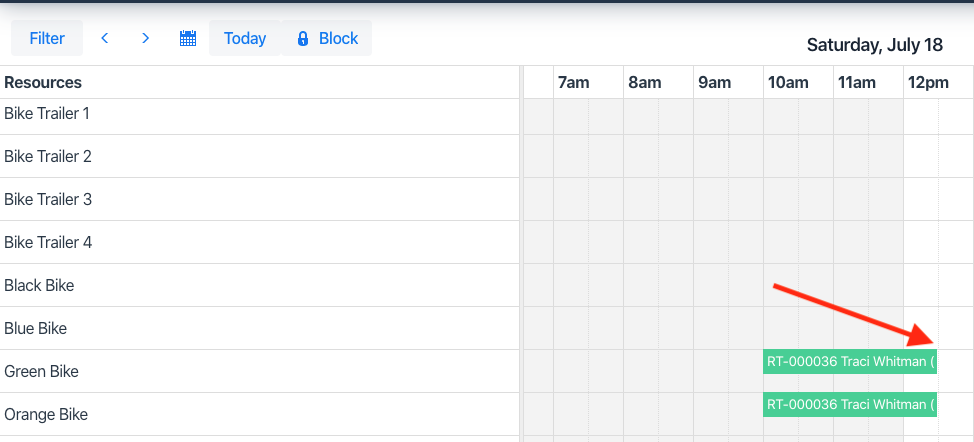Open Green Bike RT-000036 booking

[849, 361]
